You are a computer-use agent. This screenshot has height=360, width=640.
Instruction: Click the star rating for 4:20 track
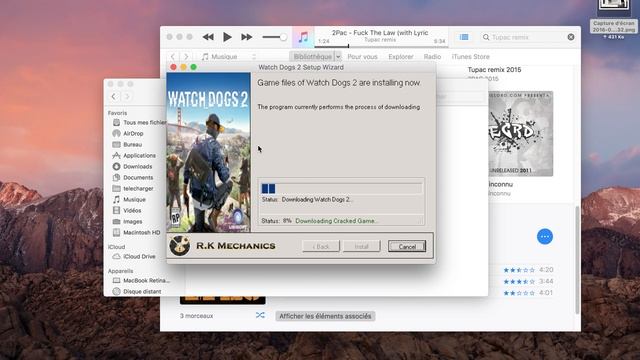point(519,270)
